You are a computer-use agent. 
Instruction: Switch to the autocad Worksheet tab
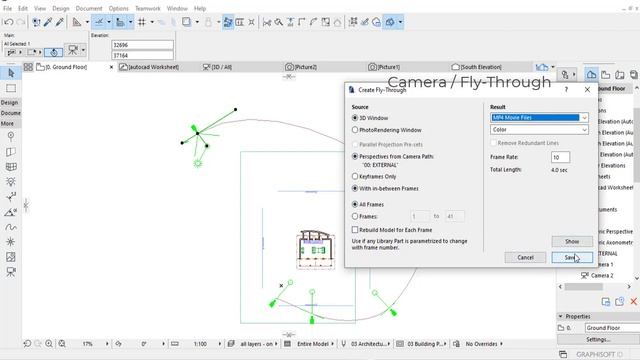pos(154,67)
